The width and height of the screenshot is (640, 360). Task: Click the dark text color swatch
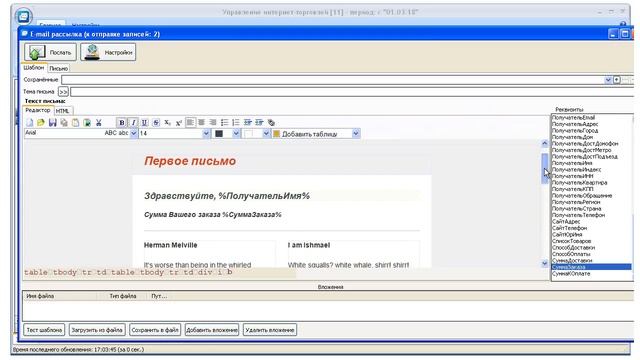tap(219, 134)
